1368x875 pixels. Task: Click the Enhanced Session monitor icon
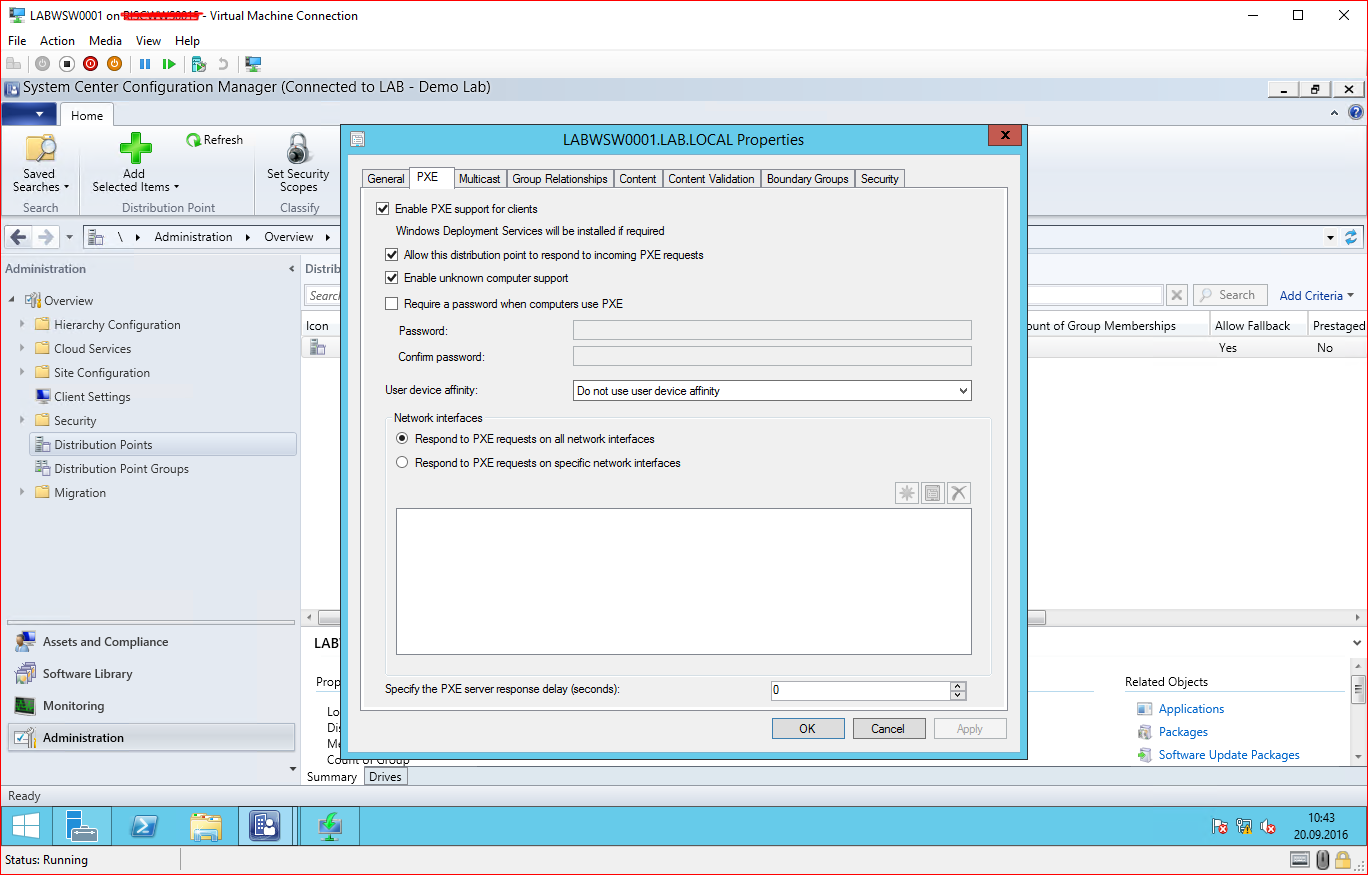pos(253,64)
